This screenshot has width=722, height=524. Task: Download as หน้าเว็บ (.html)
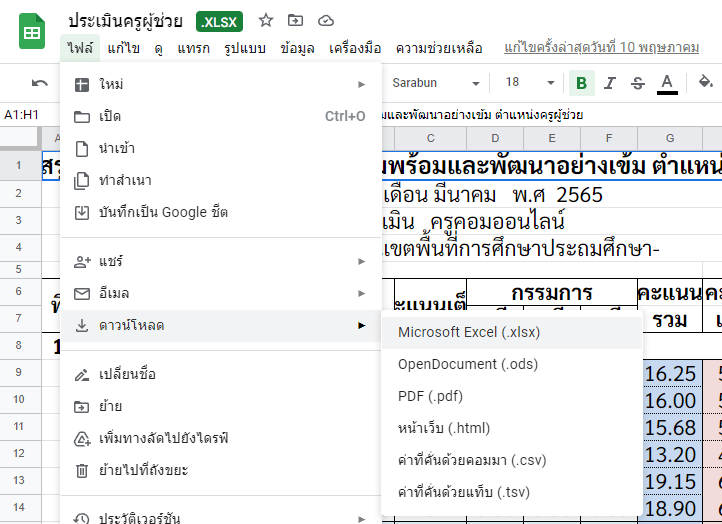512,429
